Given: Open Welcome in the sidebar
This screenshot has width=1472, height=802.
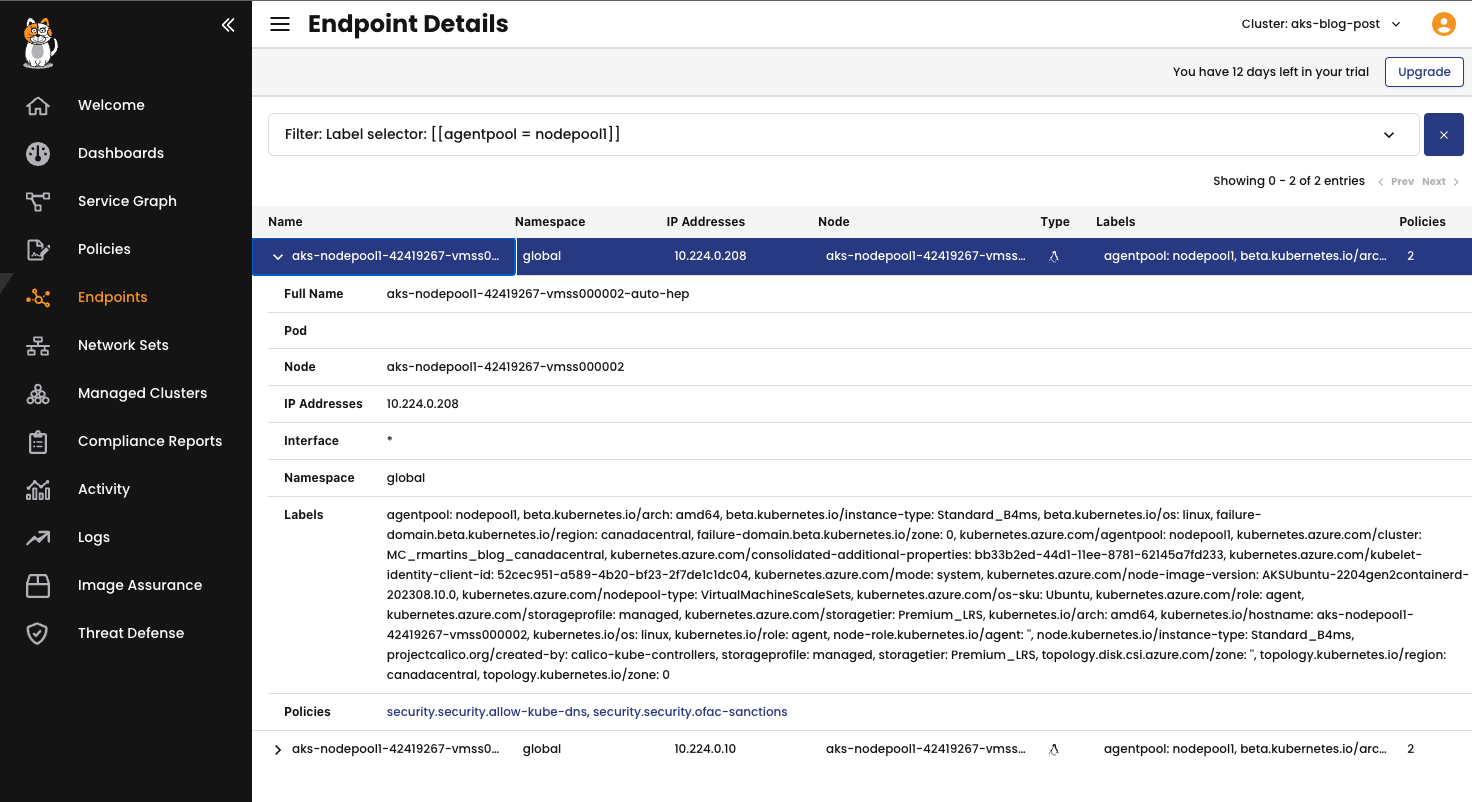Looking at the screenshot, I should tap(111, 105).
